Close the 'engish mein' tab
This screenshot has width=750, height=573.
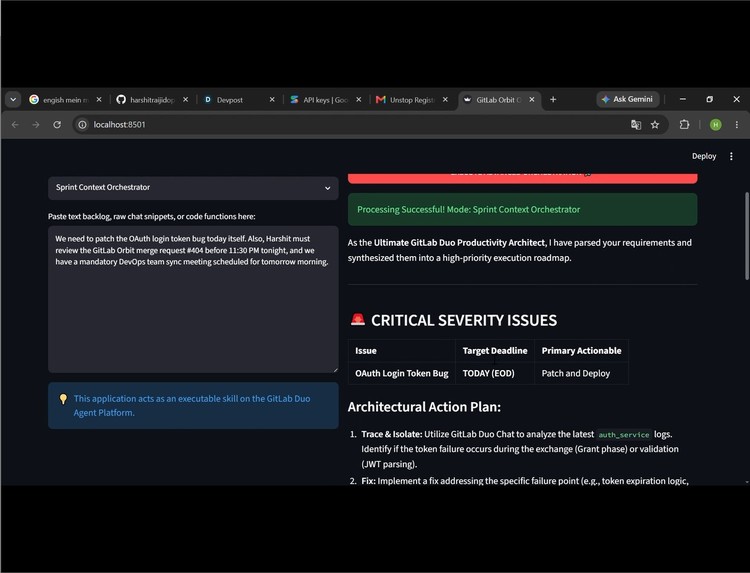pyautogui.click(x=99, y=99)
